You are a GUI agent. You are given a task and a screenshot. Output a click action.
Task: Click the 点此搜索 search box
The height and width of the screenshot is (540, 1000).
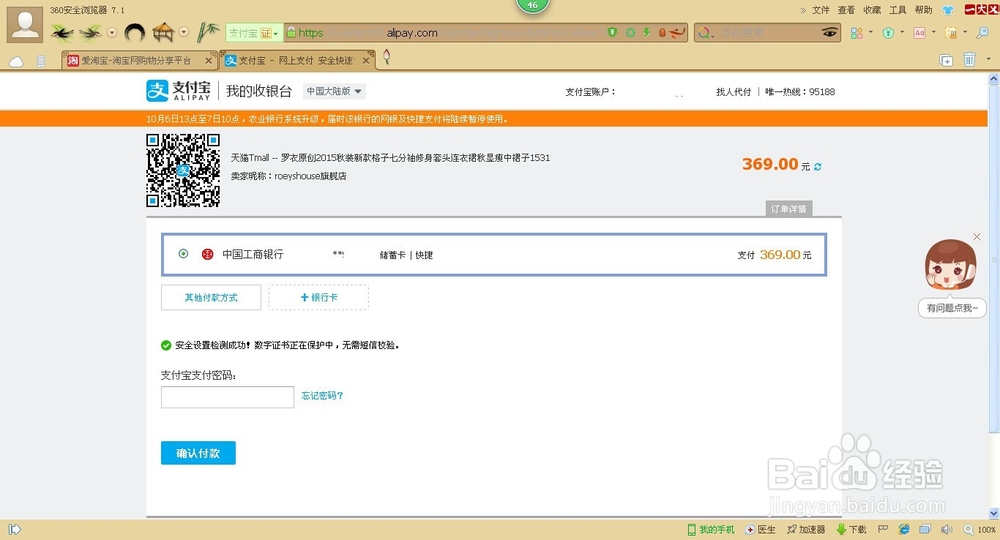(x=768, y=33)
